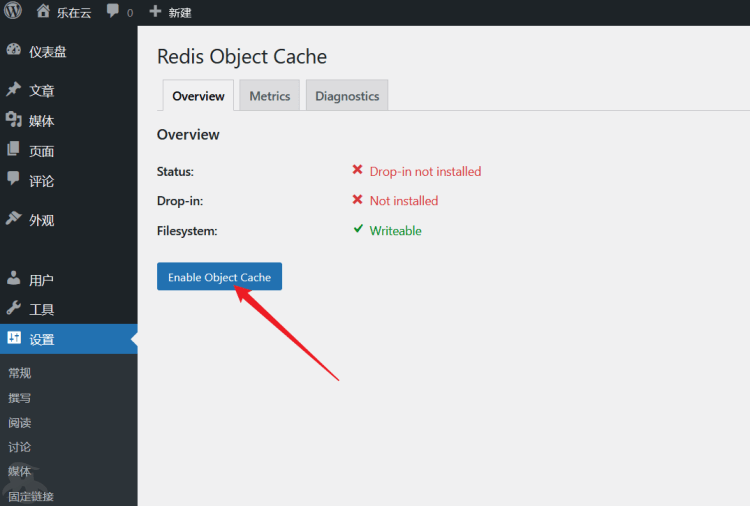
Task: Click the 'Drop-in not installed' status text
Action: click(x=425, y=171)
